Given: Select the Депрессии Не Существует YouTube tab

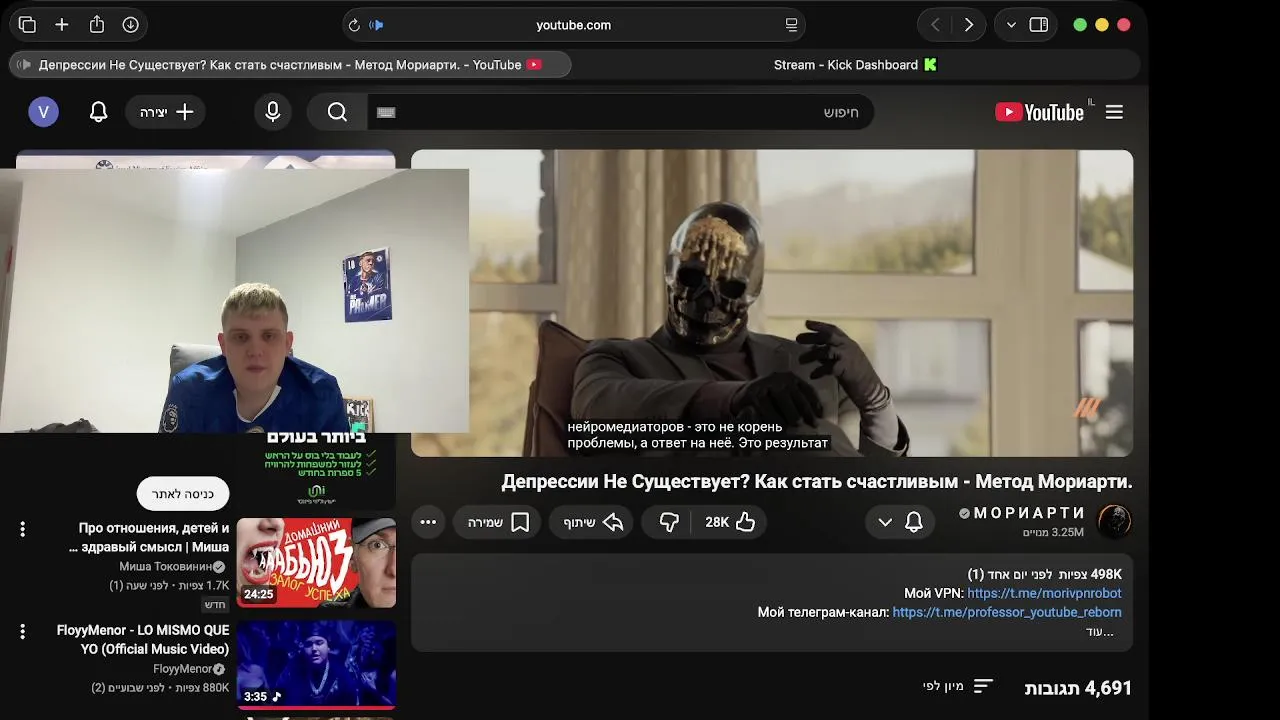Looking at the screenshot, I should (290, 65).
